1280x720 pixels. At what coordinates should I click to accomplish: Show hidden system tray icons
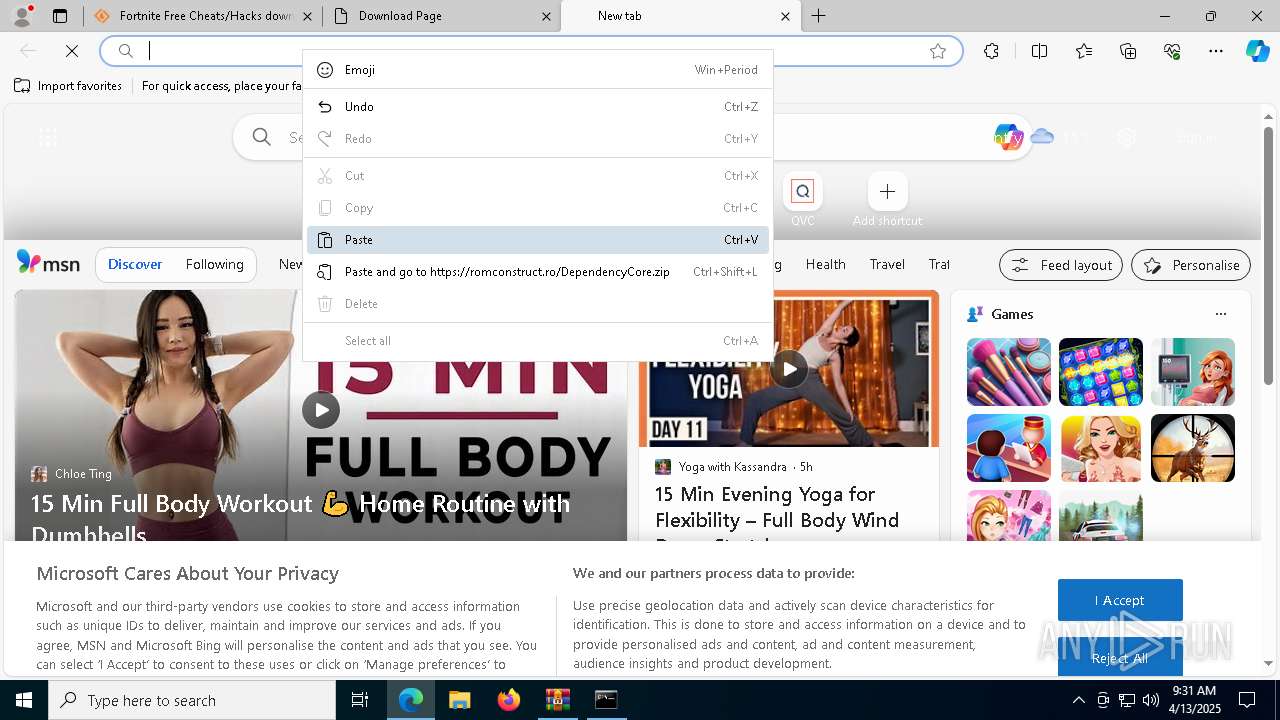[1079, 700]
